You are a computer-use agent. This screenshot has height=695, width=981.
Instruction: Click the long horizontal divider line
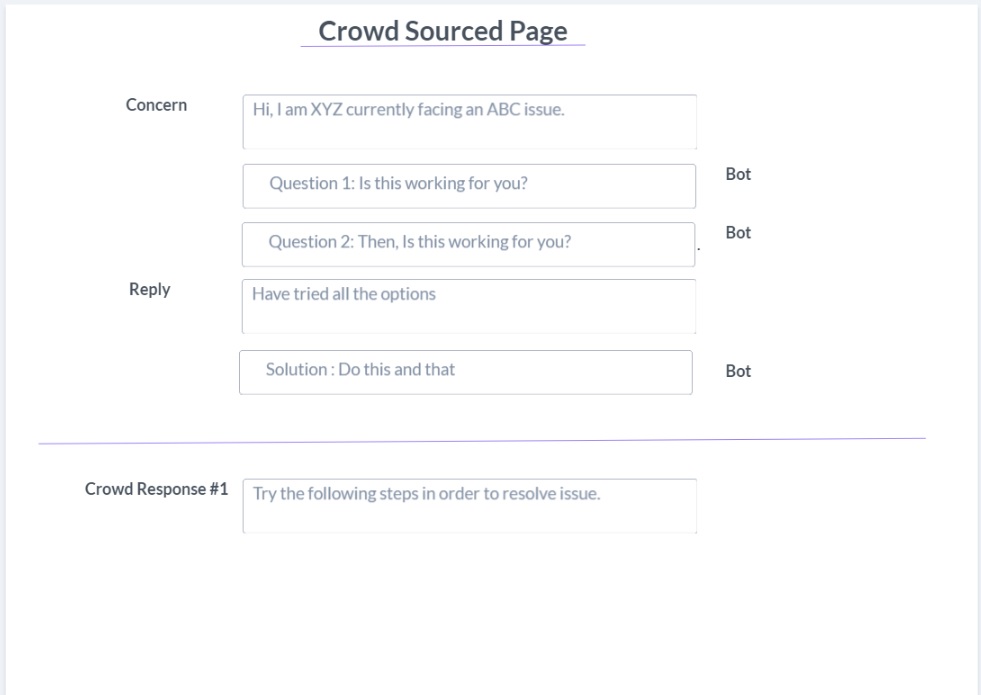click(x=482, y=441)
